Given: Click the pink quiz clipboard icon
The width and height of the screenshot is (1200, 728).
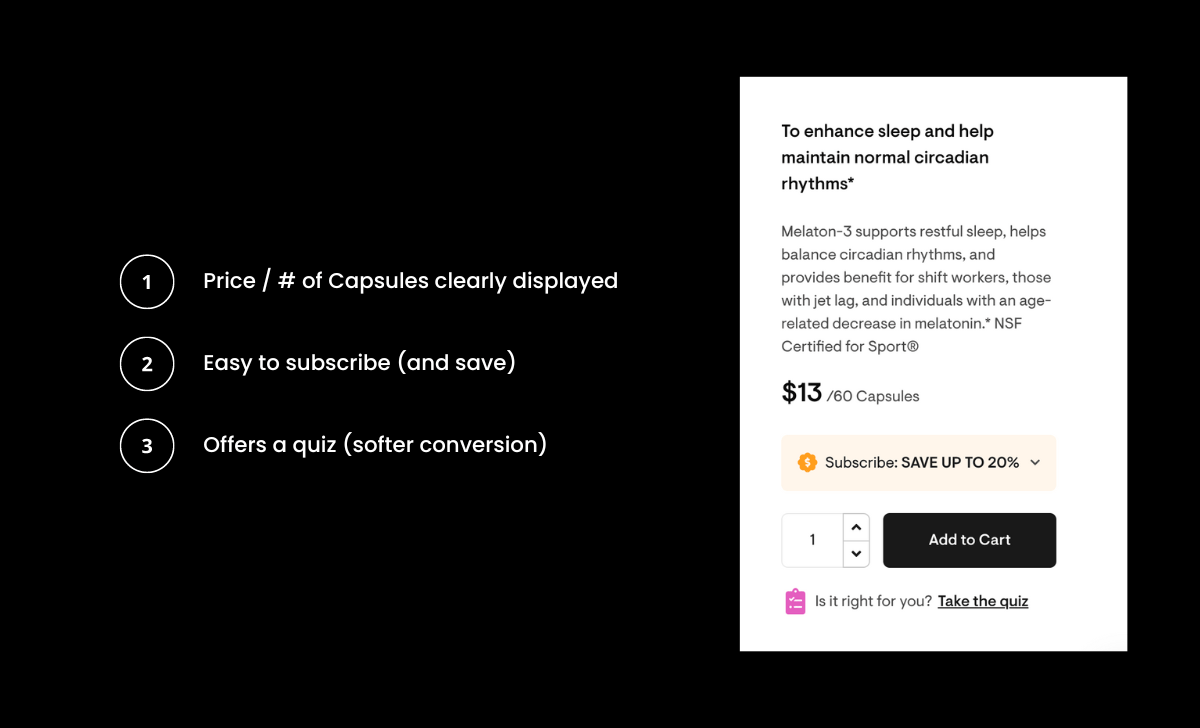Looking at the screenshot, I should (x=795, y=601).
